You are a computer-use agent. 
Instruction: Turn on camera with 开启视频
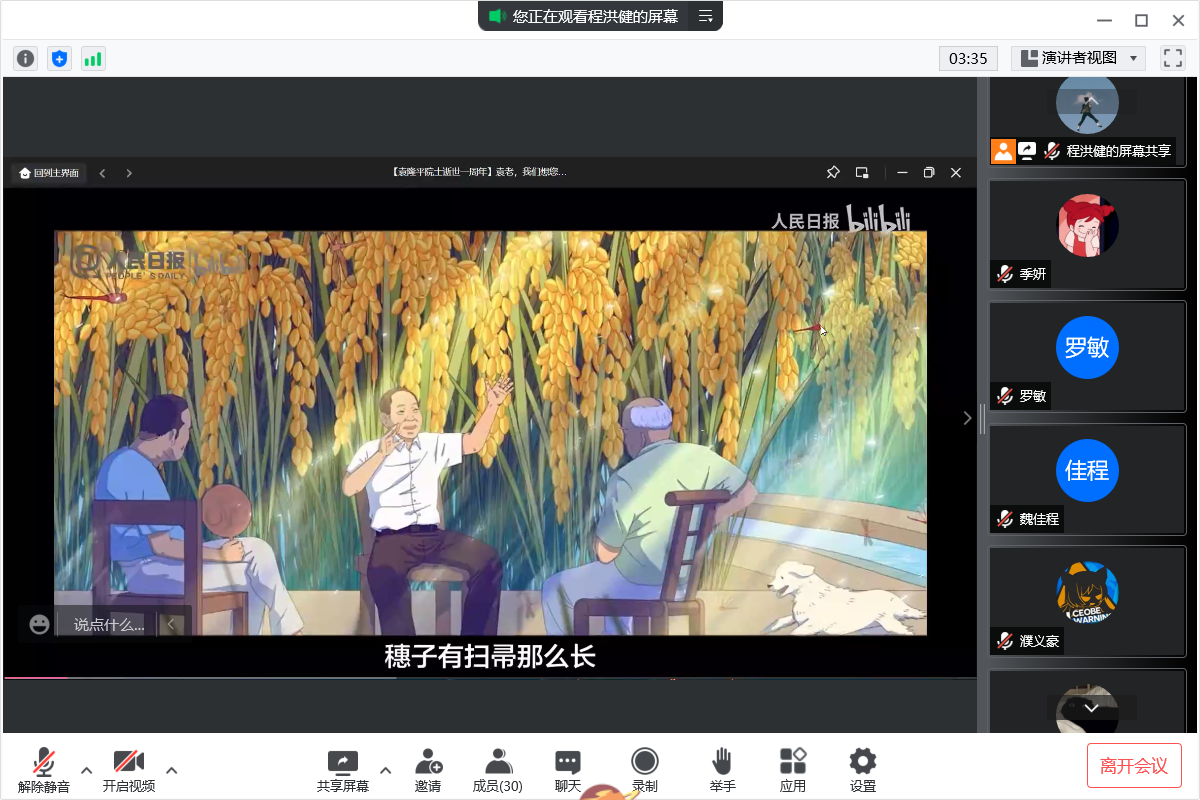129,770
